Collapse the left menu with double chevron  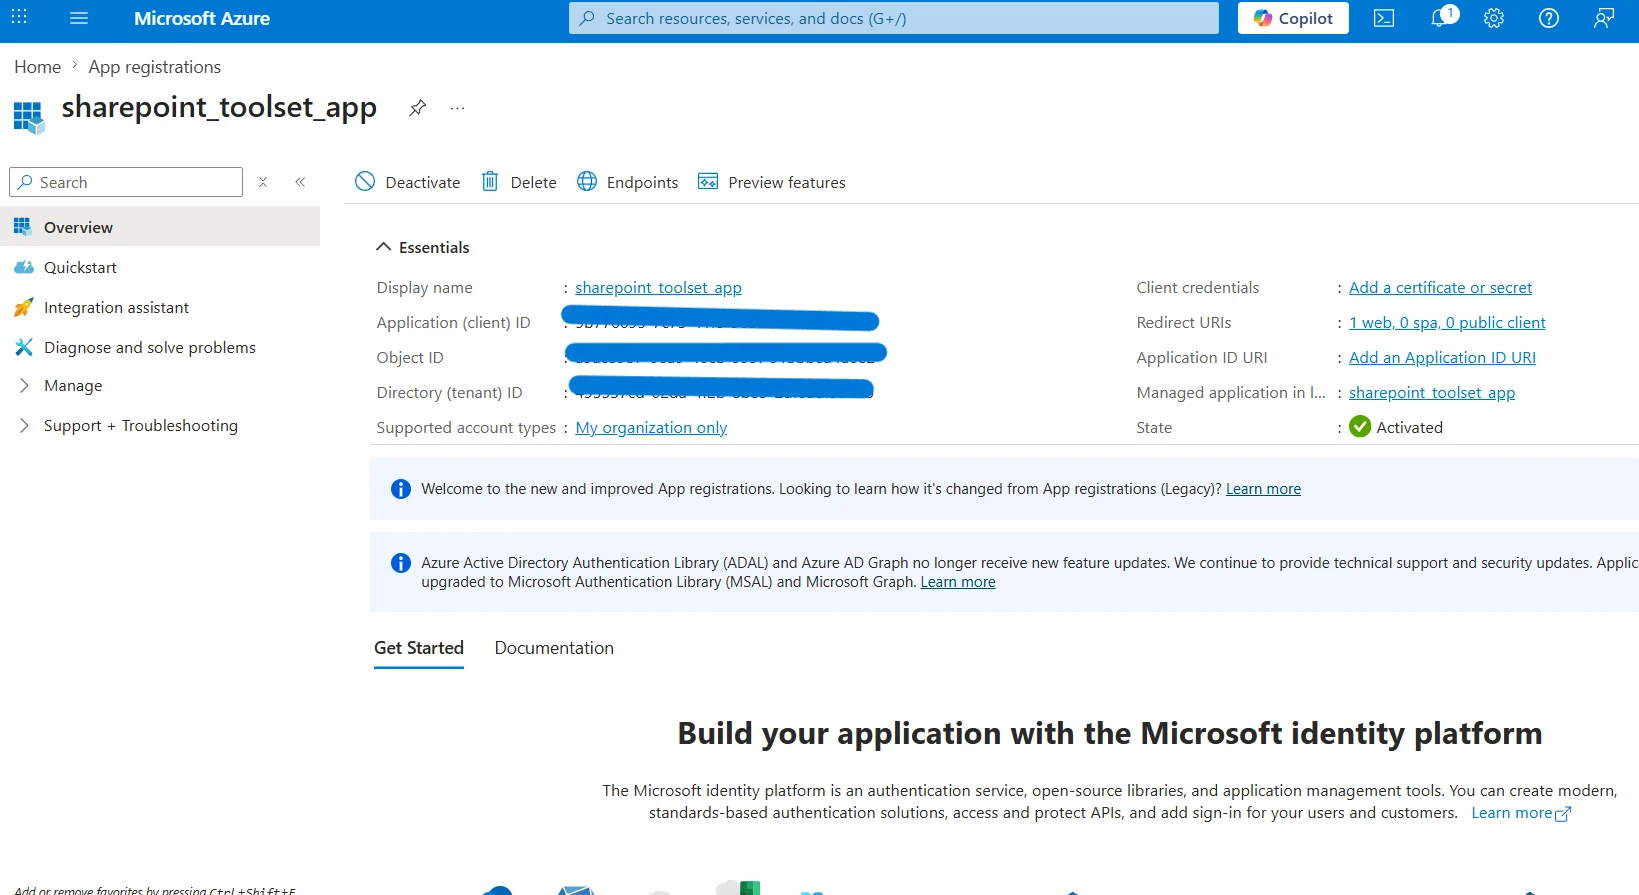coord(300,182)
